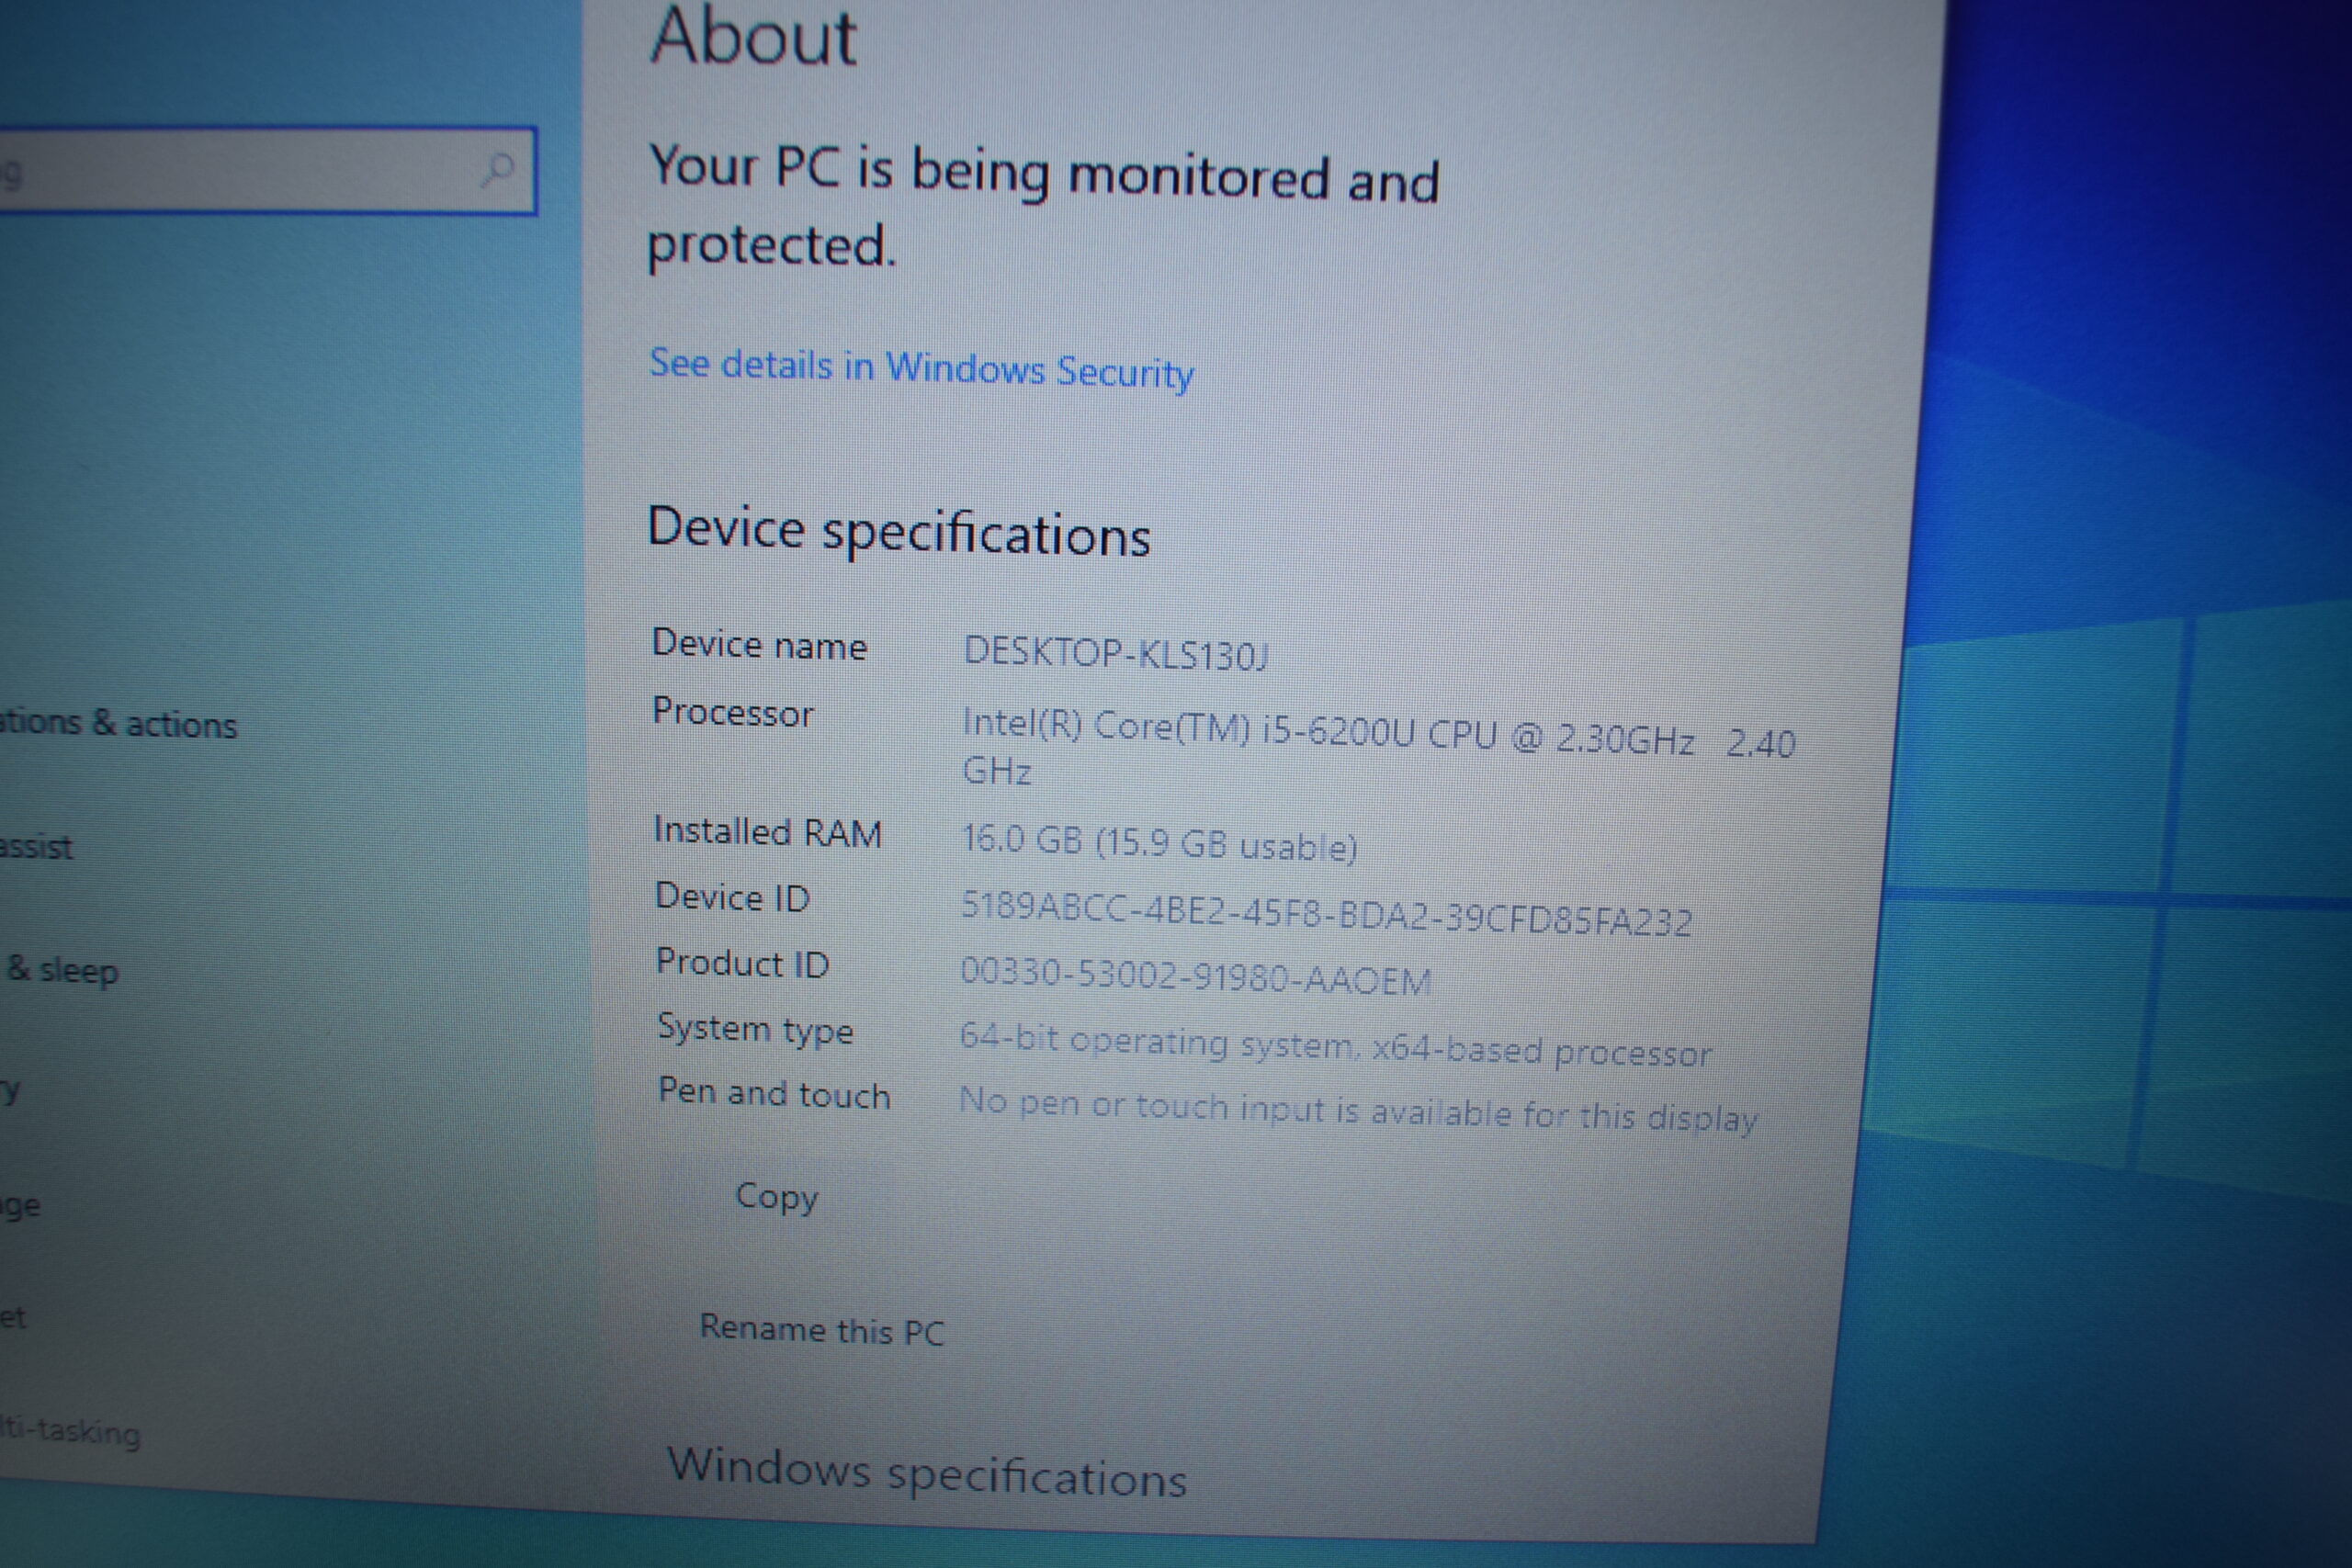Open Focus assist in sidebar
The image size is (2352, 1568).
click(37, 847)
